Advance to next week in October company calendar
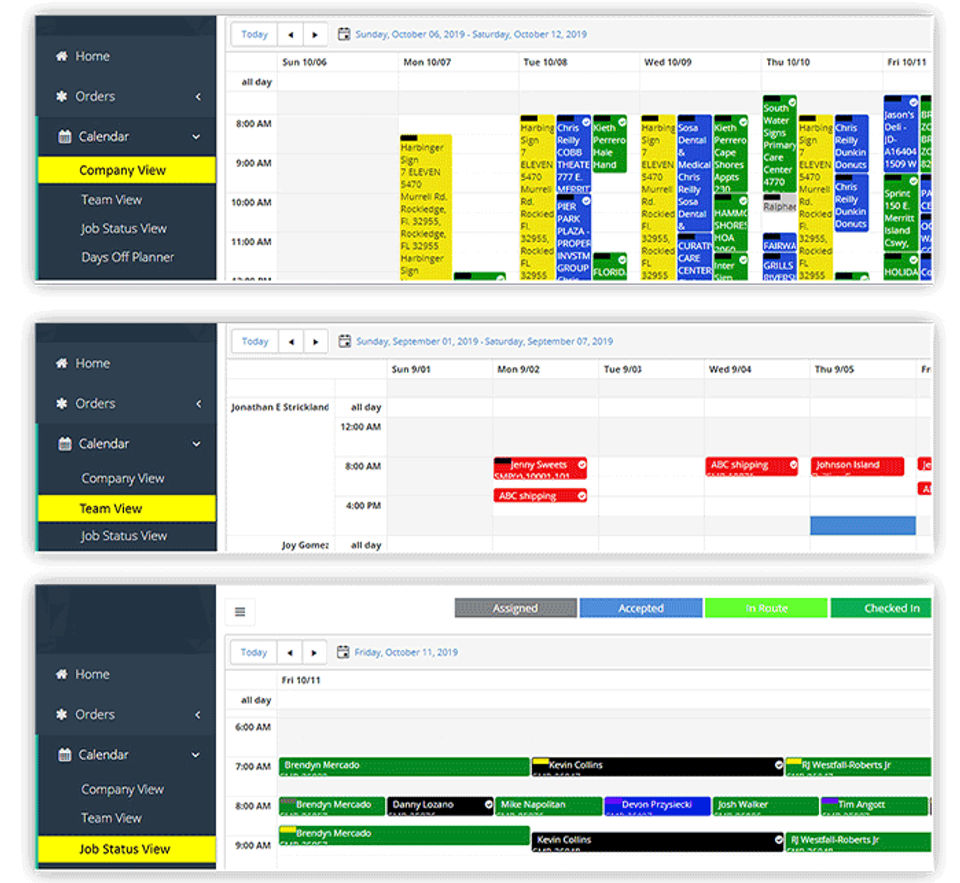 coord(315,35)
